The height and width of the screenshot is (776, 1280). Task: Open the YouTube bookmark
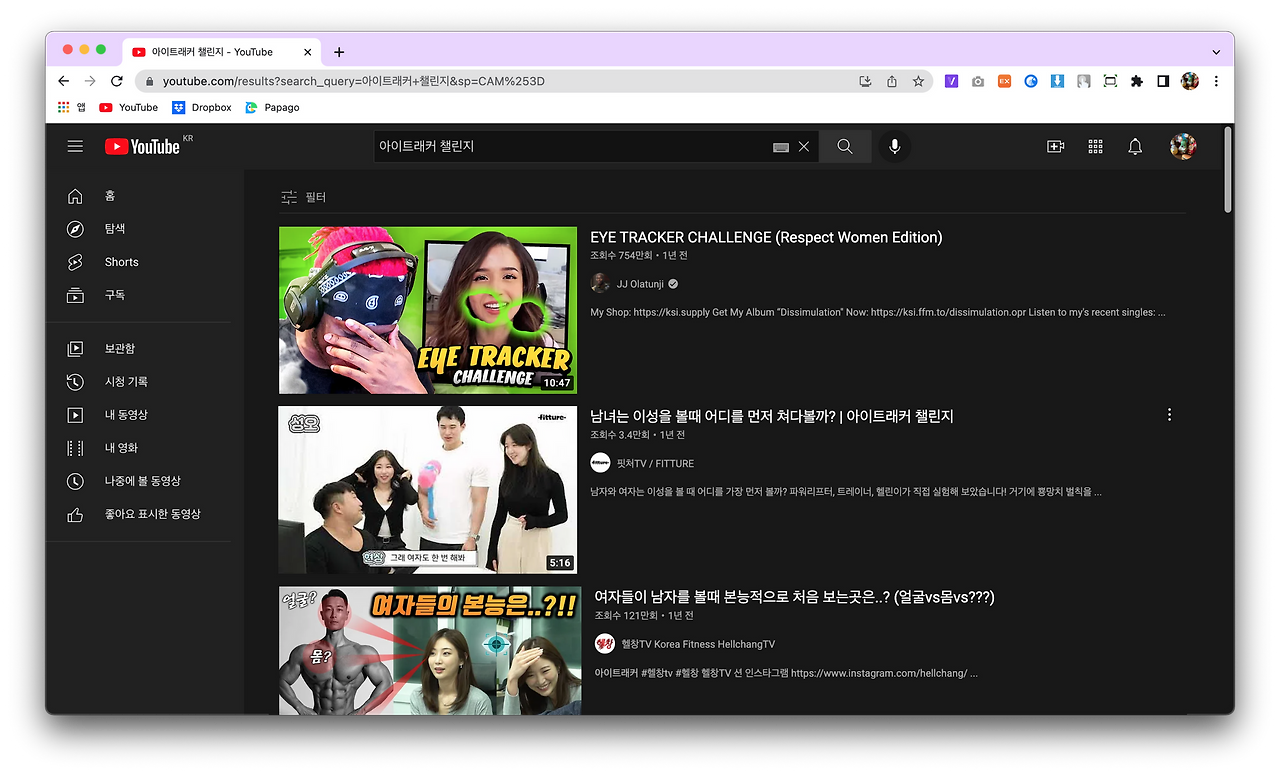pyautogui.click(x=129, y=107)
